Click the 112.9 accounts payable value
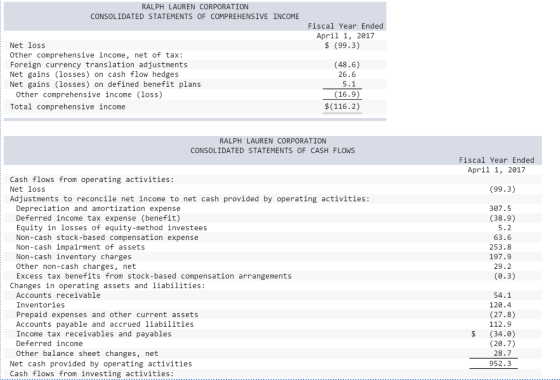 pos(500,324)
